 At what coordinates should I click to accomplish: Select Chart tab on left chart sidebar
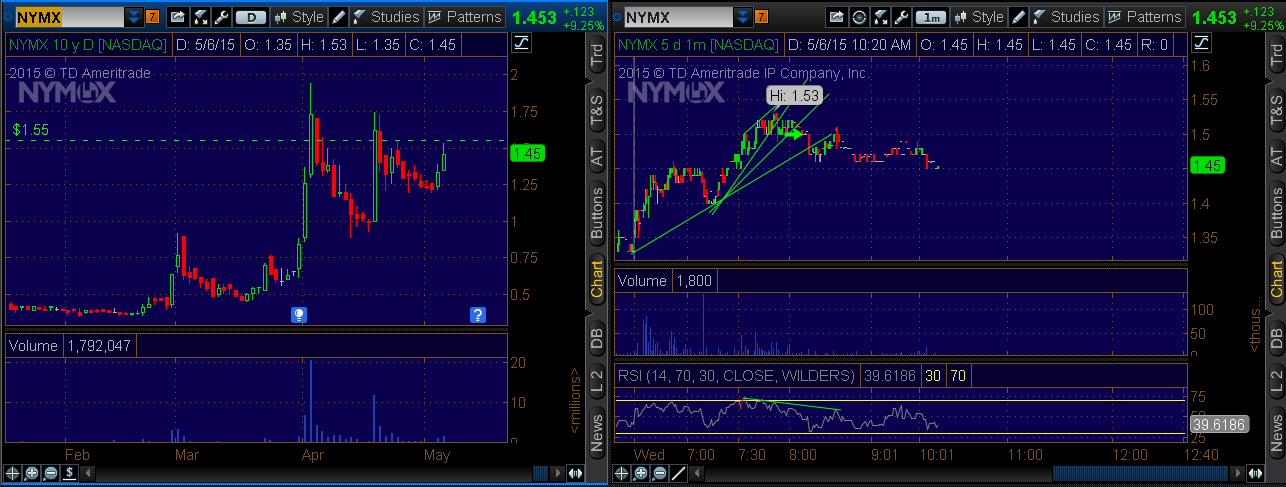coord(597,281)
